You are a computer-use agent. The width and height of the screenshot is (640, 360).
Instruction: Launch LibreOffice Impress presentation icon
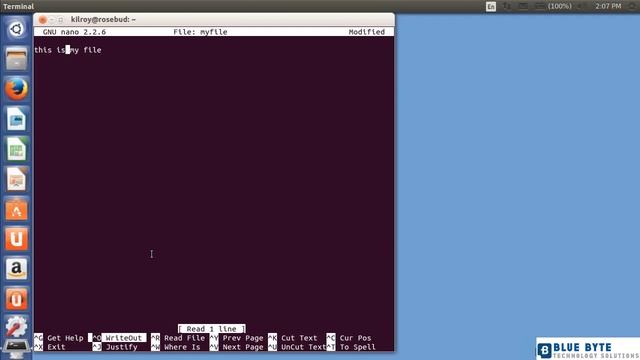click(x=16, y=179)
